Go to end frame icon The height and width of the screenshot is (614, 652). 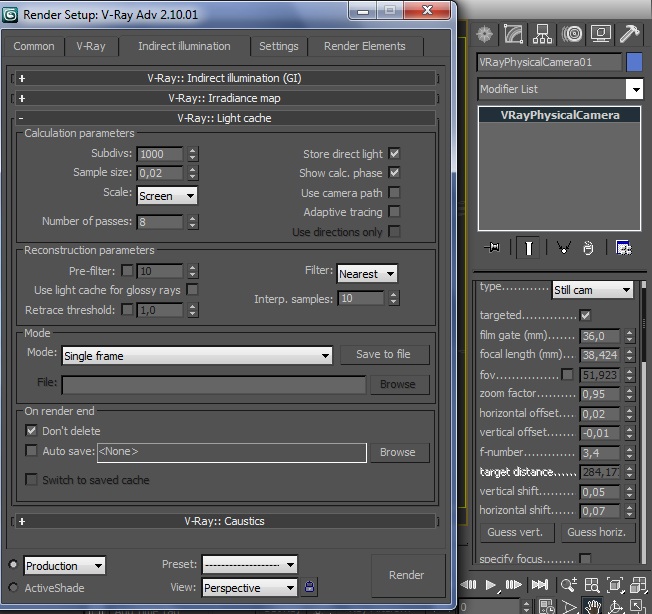coord(540,584)
